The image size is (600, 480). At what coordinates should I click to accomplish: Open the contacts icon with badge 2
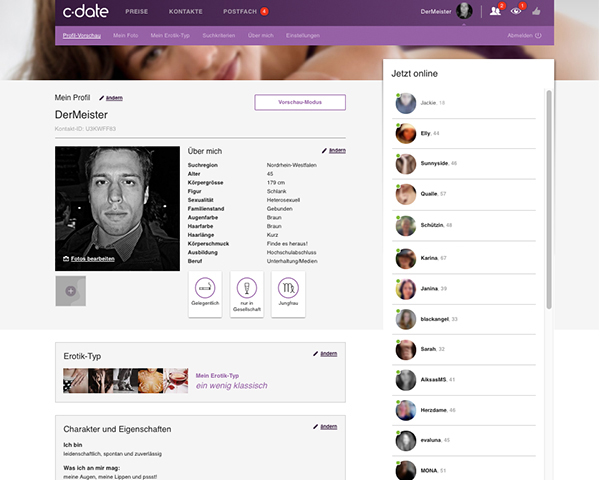point(495,11)
